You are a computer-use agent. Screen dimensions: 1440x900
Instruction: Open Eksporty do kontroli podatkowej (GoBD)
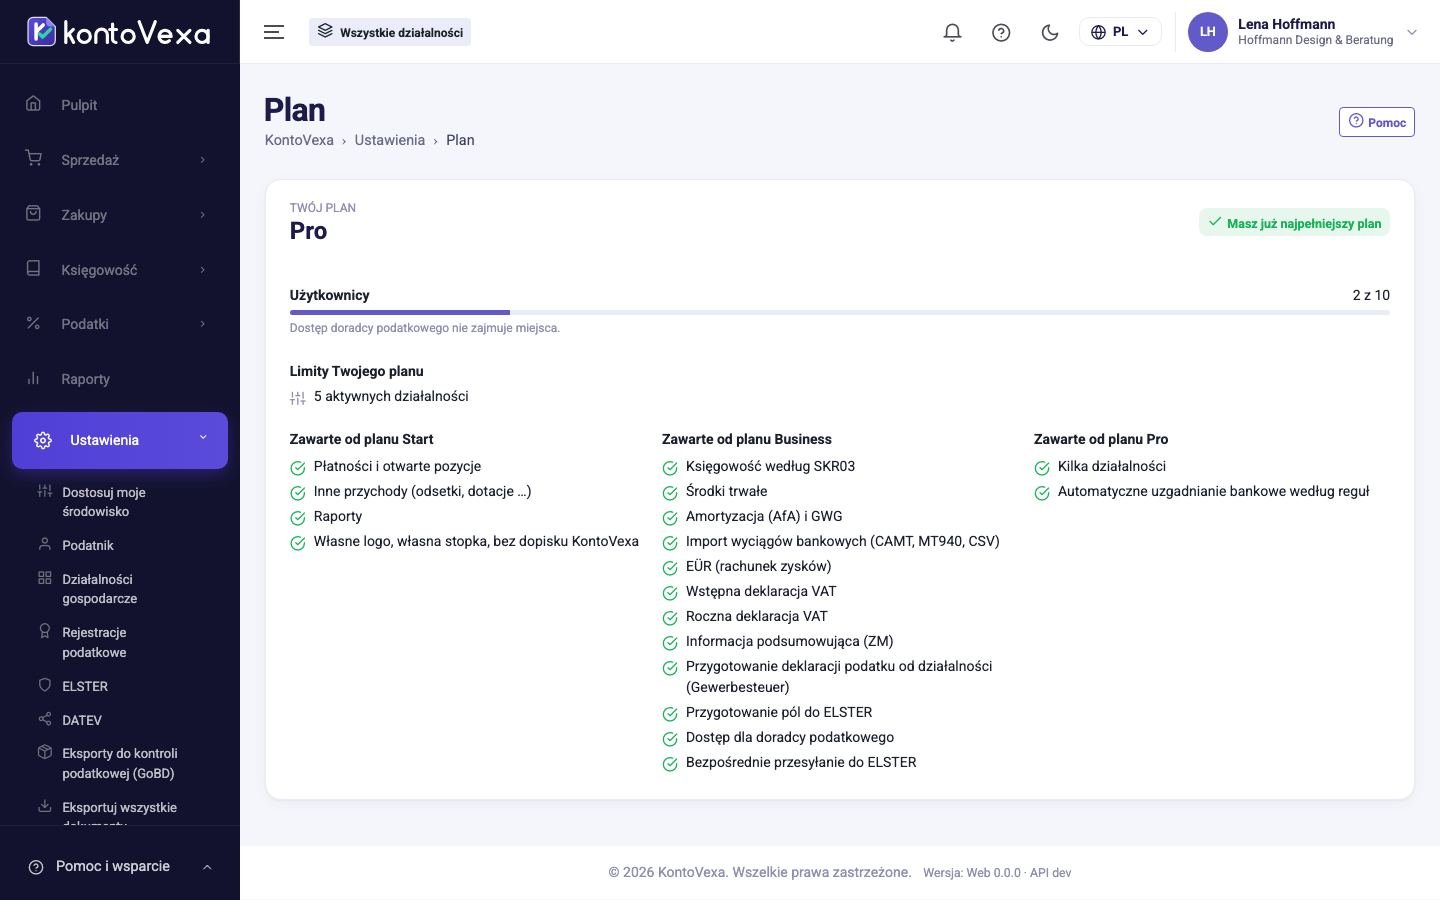pos(120,763)
